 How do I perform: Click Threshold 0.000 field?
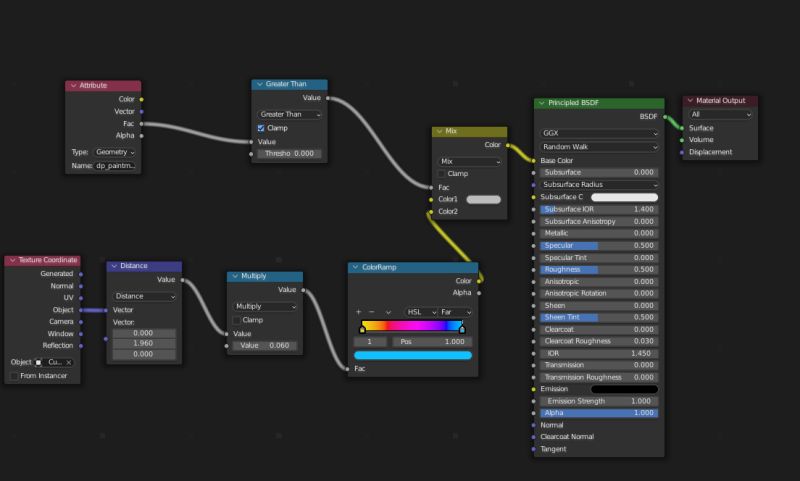click(x=289, y=154)
